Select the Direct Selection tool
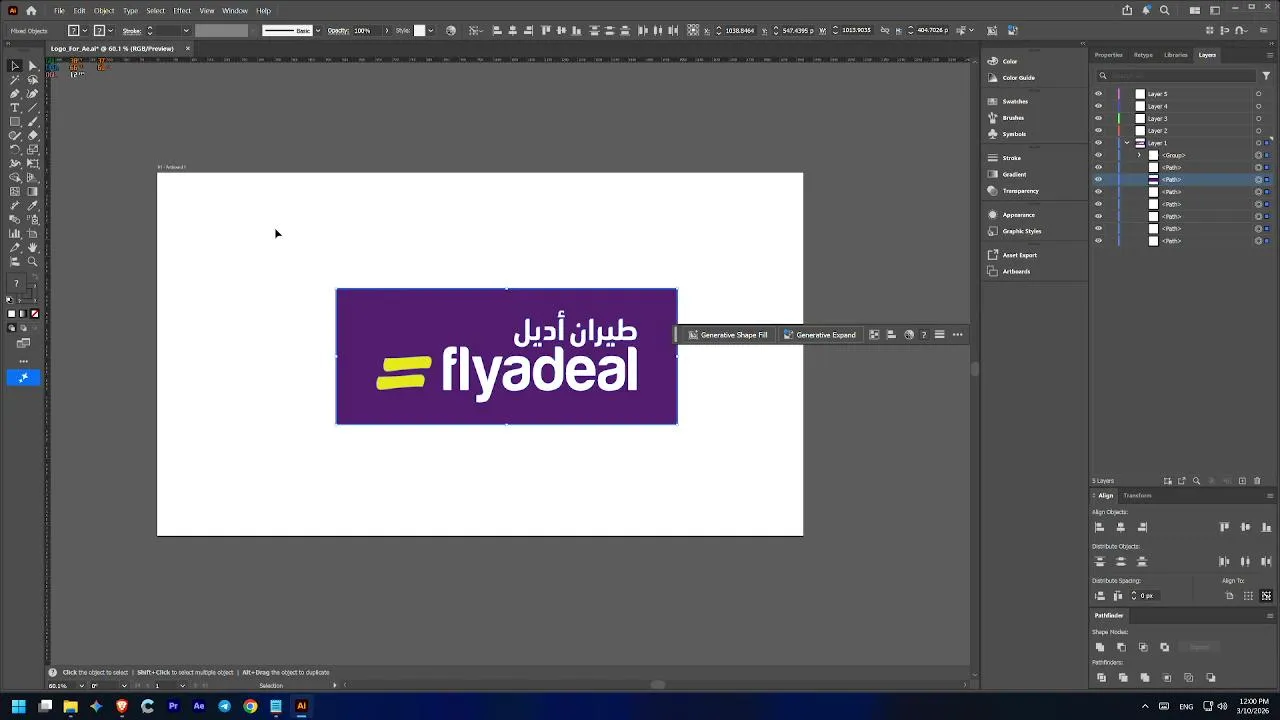The height and width of the screenshot is (720, 1280). pyautogui.click(x=32, y=65)
